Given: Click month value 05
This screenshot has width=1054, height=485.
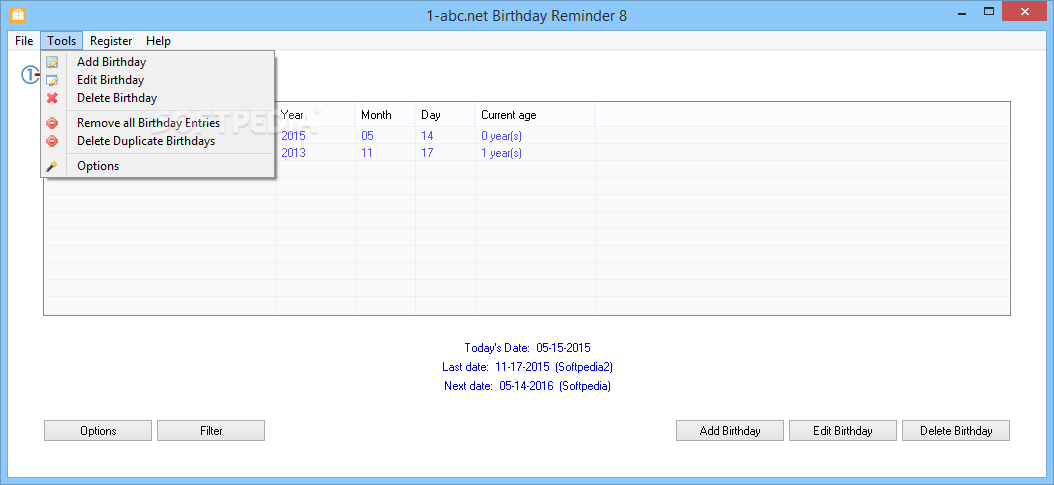Looking at the screenshot, I should 367,136.
